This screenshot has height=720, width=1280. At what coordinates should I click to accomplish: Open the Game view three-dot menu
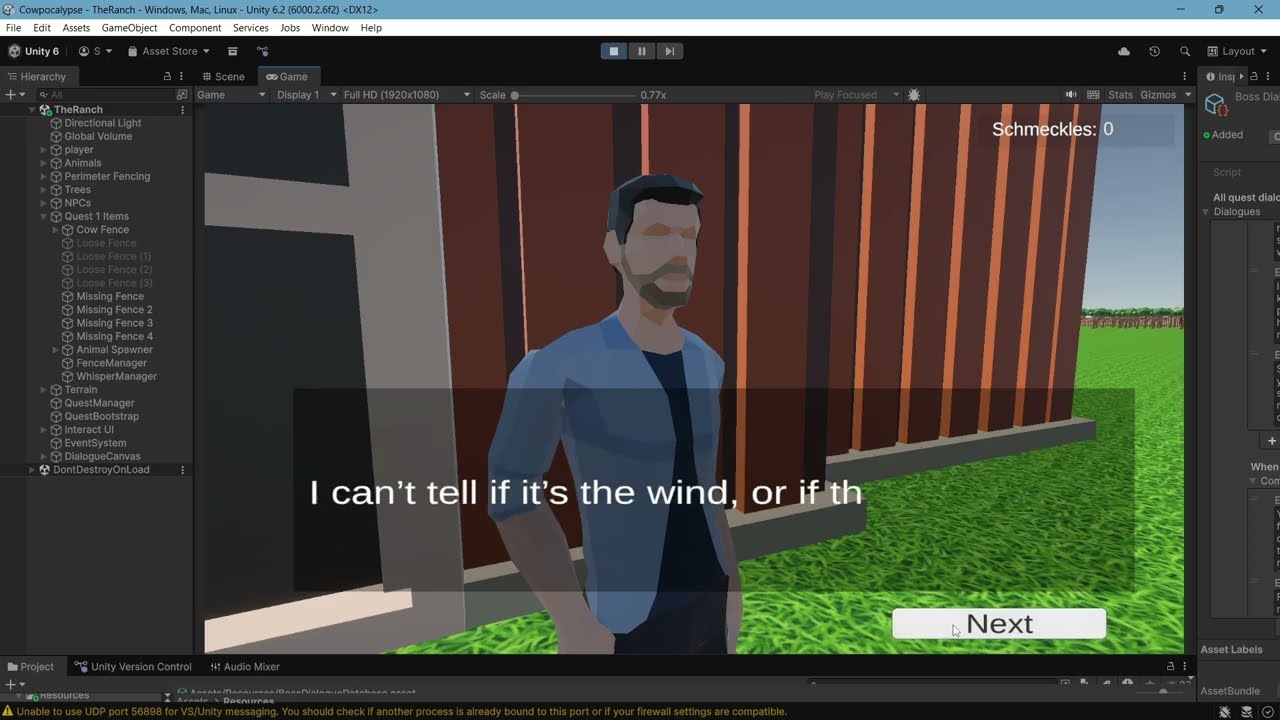click(x=1186, y=76)
